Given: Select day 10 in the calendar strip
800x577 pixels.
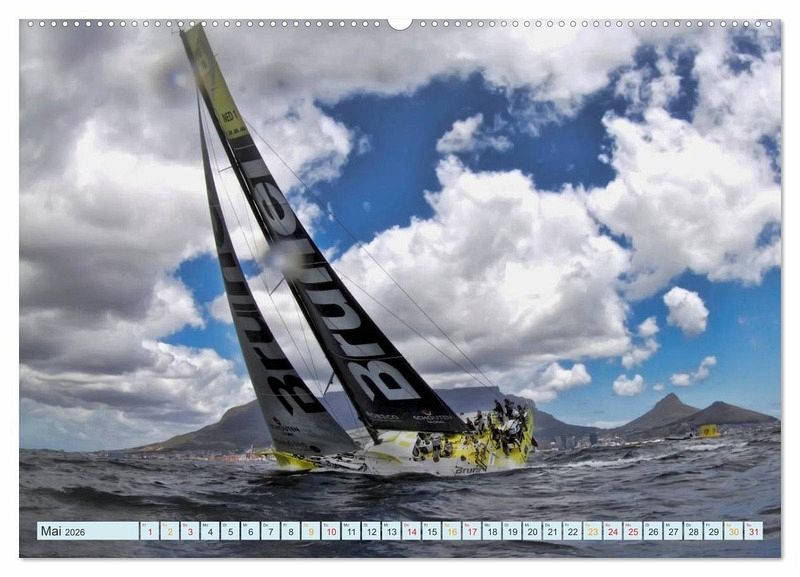Looking at the screenshot, I should point(330,531).
